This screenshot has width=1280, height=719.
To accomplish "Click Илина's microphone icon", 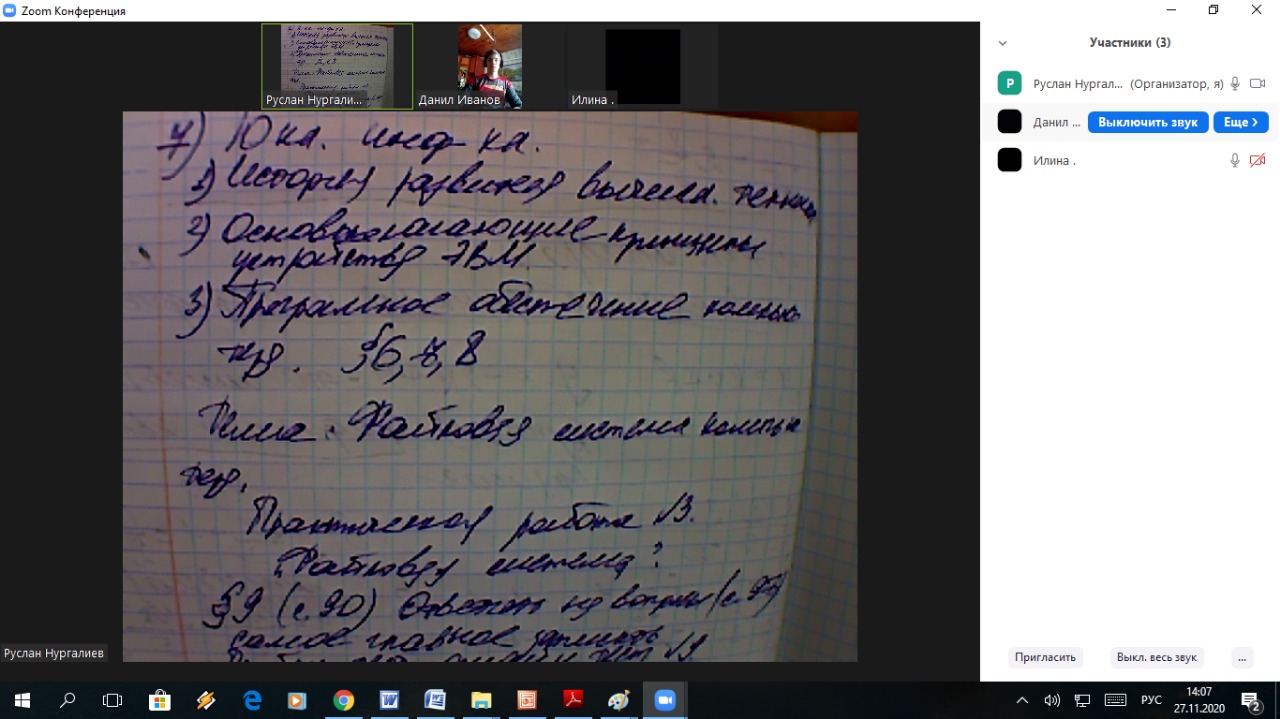I will coord(1235,160).
